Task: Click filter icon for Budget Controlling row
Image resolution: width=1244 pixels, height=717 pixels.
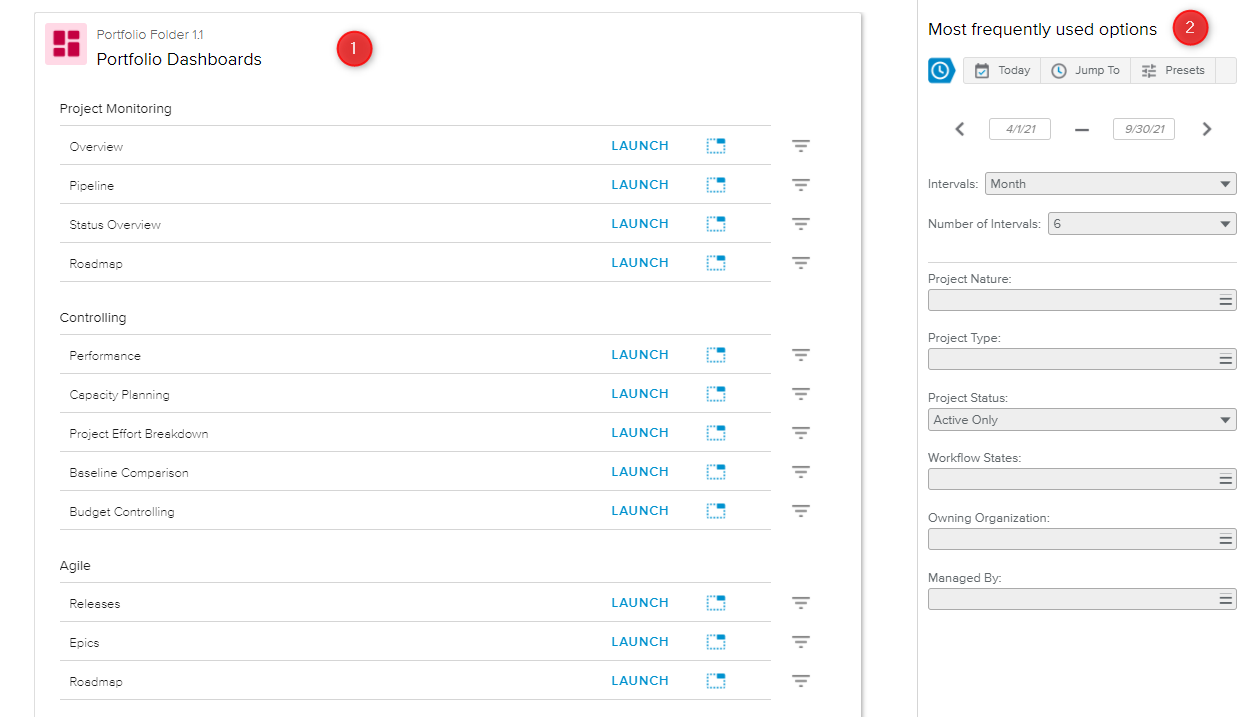Action: click(x=800, y=511)
